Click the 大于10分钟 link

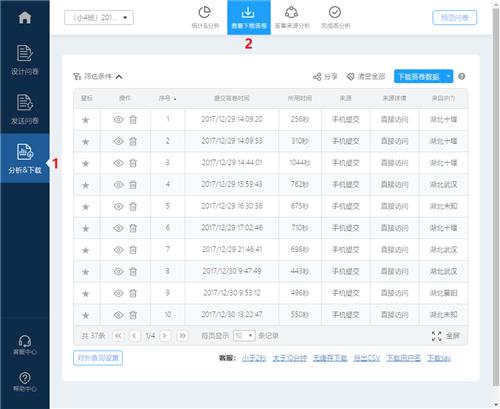pos(289,358)
